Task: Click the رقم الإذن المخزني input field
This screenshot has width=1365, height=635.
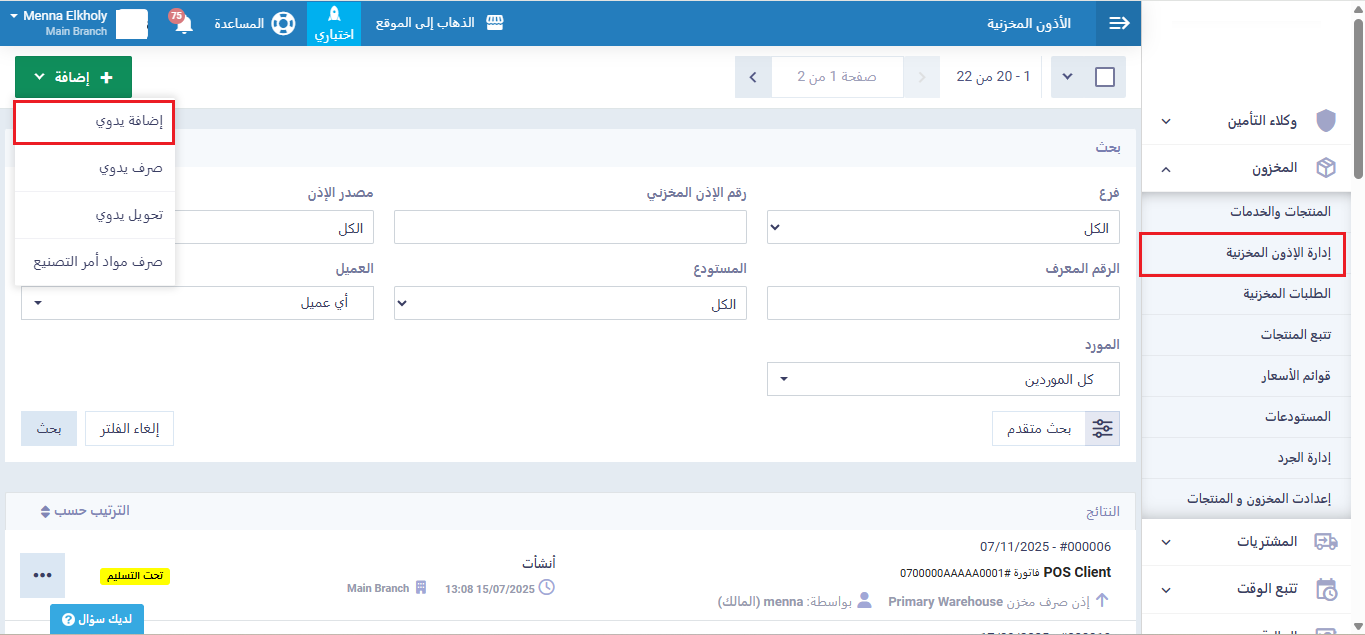Action: [570, 228]
